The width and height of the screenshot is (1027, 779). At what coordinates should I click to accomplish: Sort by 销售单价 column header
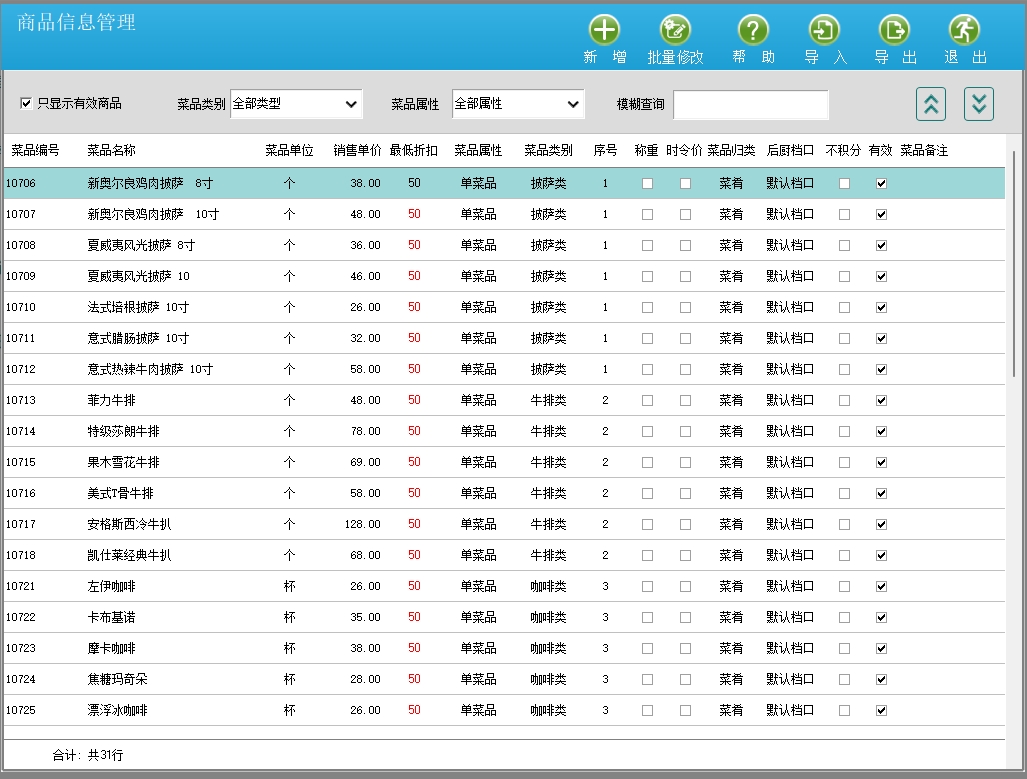coord(357,151)
